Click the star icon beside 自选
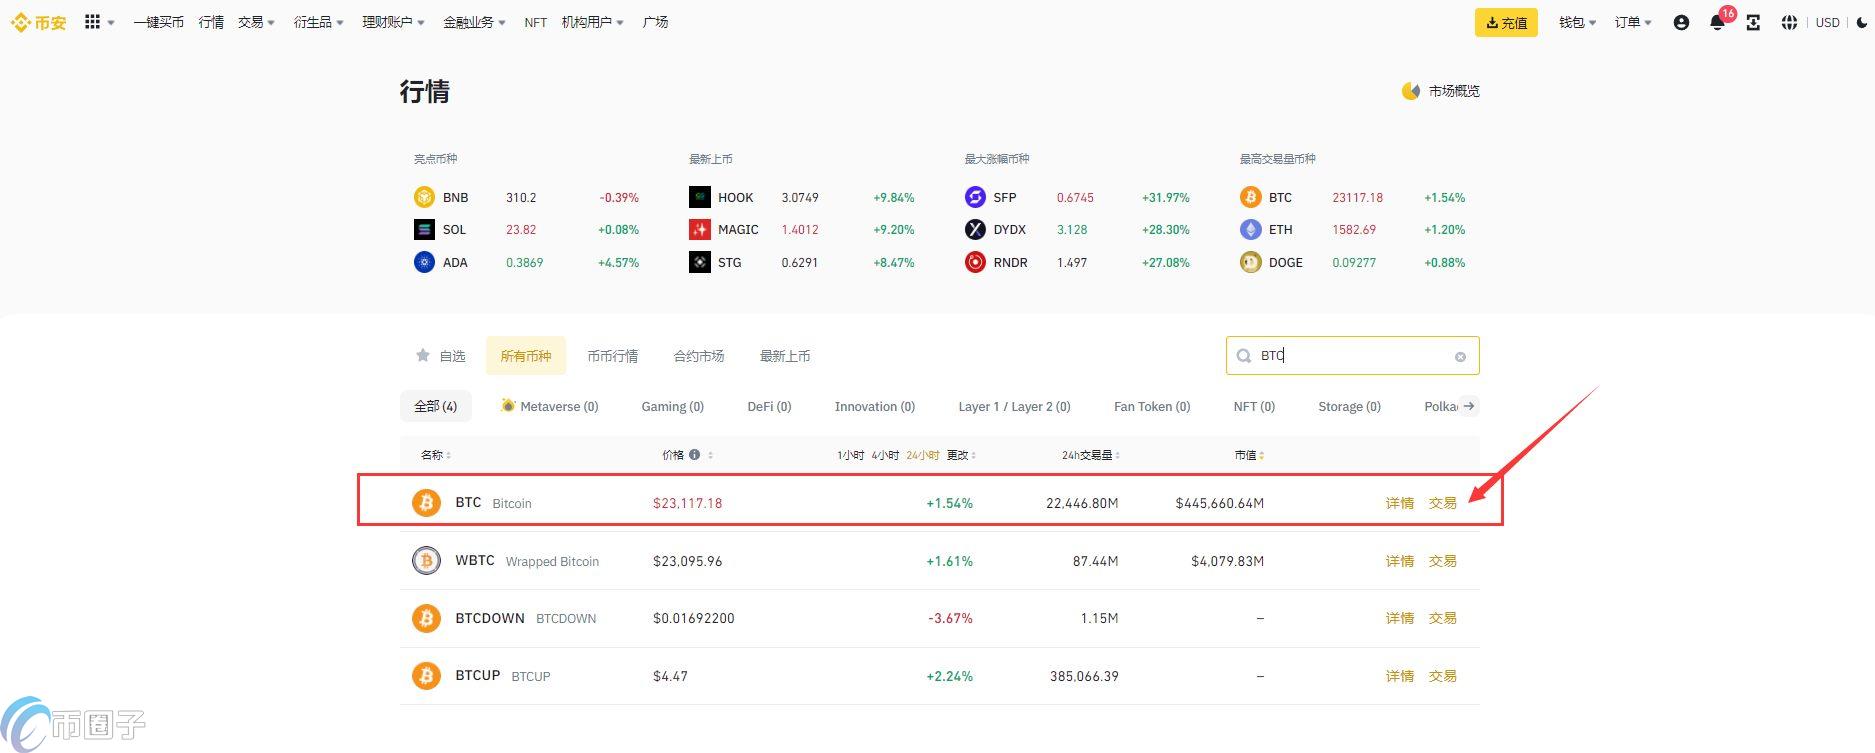Viewport: 1875px width, 753px height. point(422,355)
